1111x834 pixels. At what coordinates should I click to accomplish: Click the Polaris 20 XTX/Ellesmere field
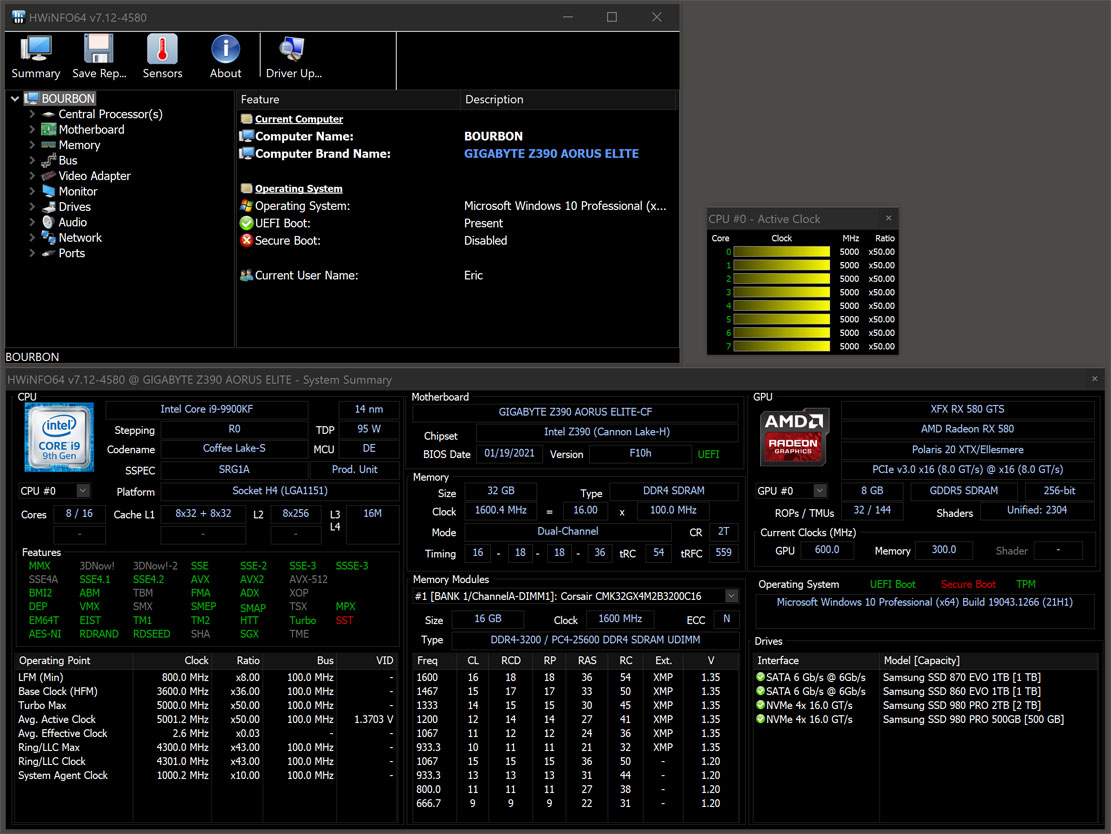[x=967, y=450]
